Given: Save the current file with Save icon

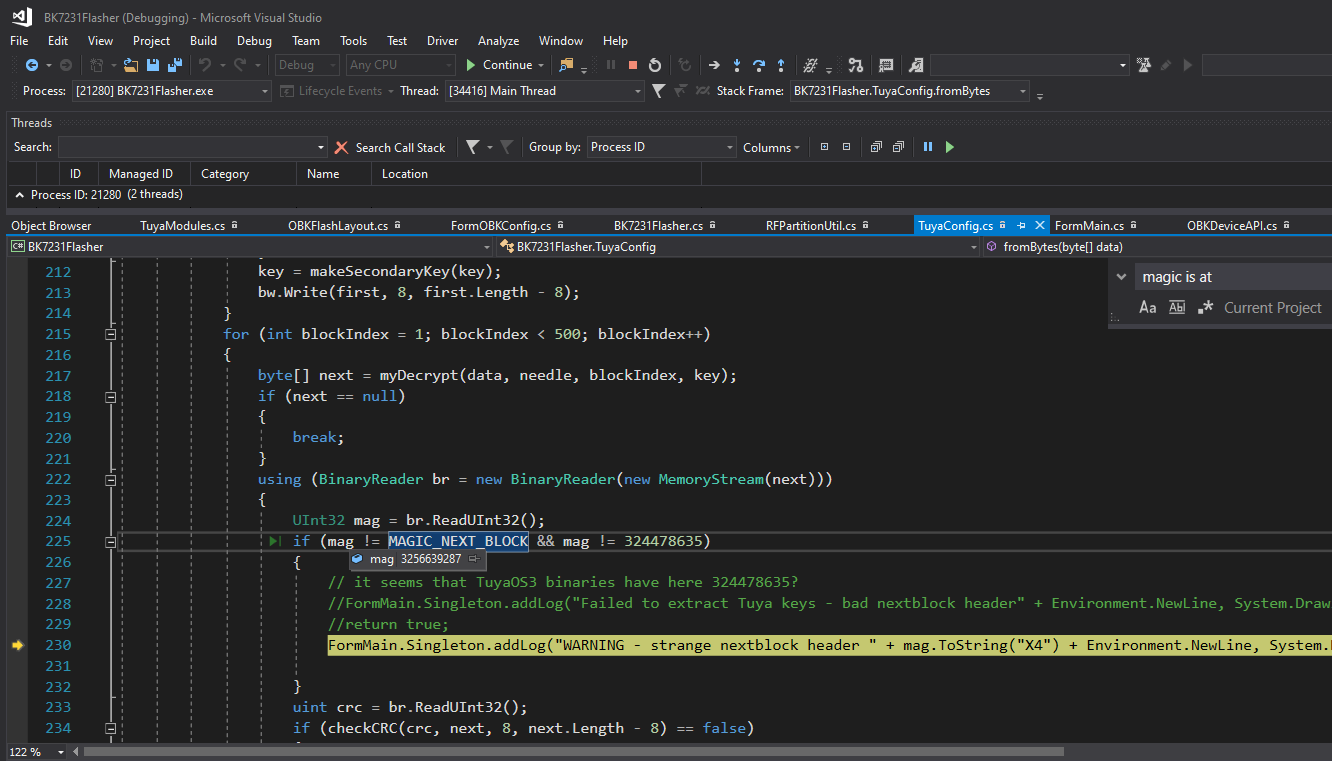Looking at the screenshot, I should tap(154, 65).
